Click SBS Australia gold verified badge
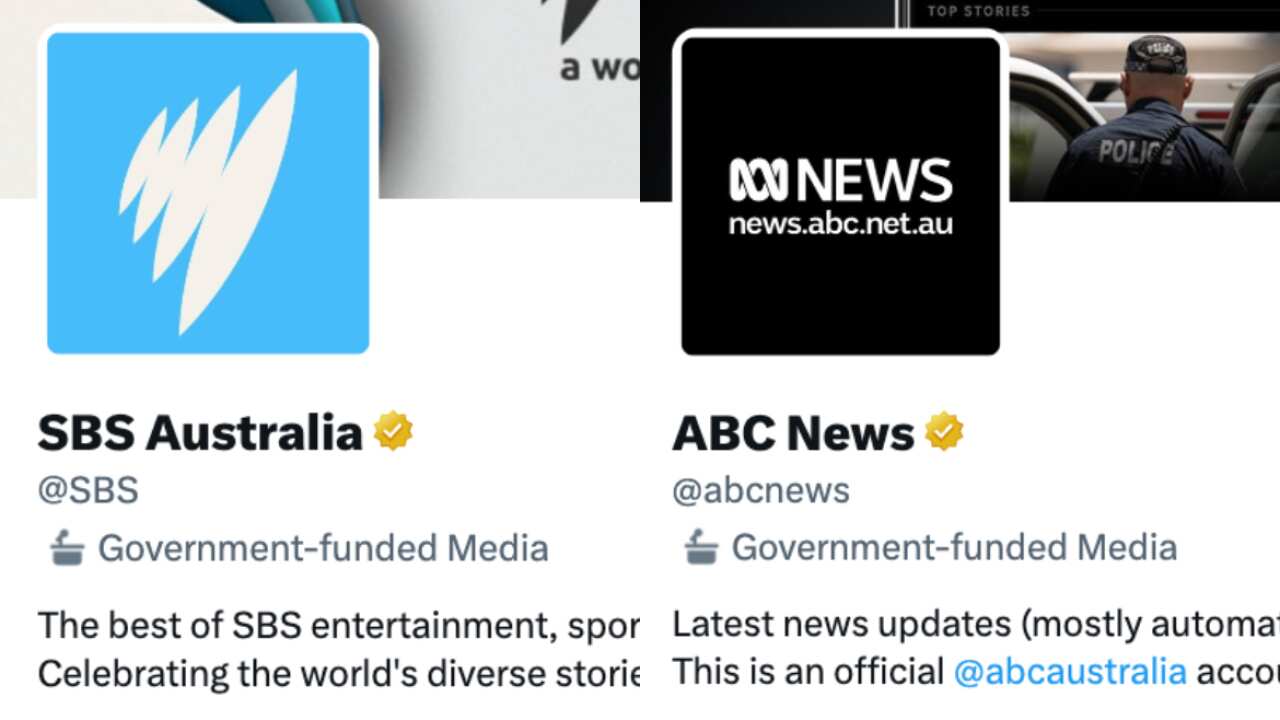This screenshot has width=1280, height=720. click(x=393, y=432)
